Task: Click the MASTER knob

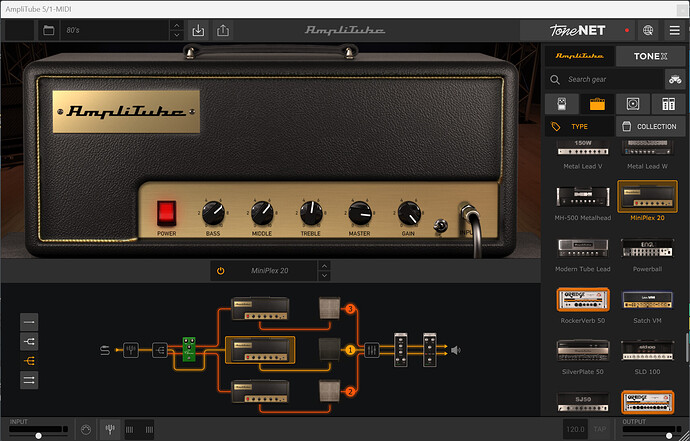Action: (360, 213)
